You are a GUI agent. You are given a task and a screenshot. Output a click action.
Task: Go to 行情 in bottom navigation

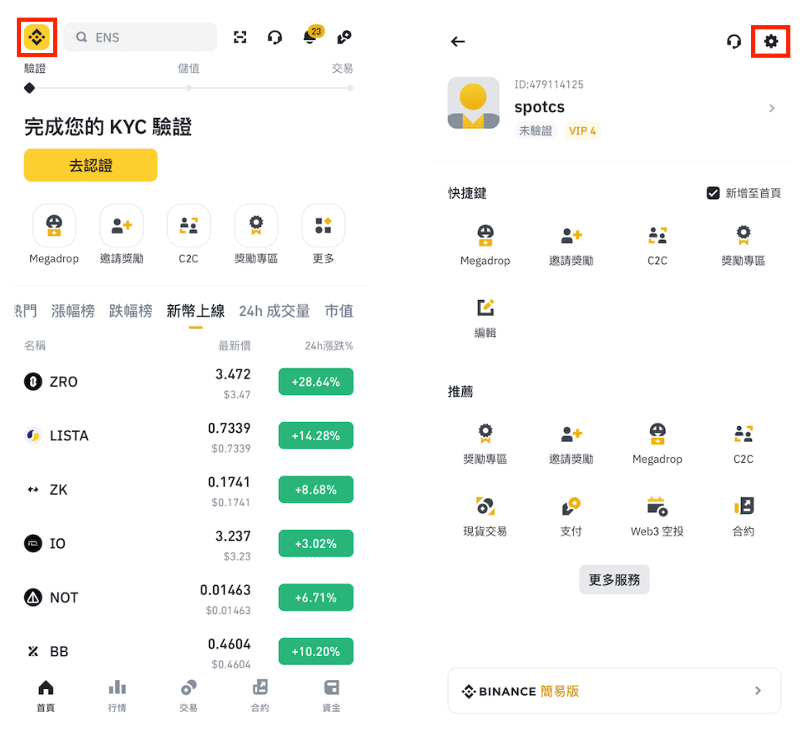point(117,696)
